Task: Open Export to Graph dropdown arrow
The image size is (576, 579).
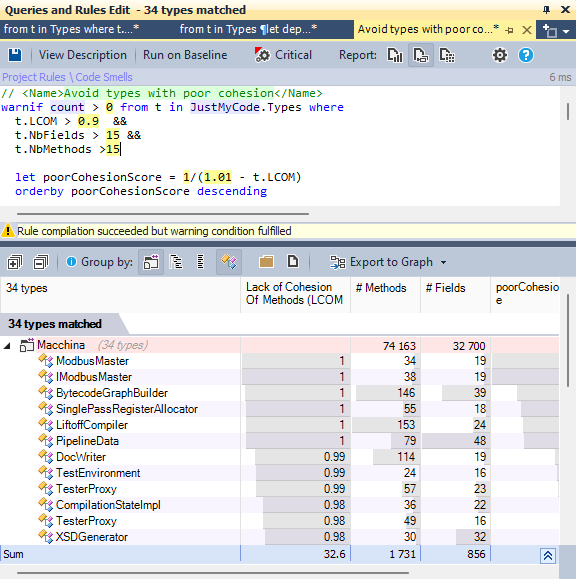Action: pyautogui.click(x=443, y=262)
